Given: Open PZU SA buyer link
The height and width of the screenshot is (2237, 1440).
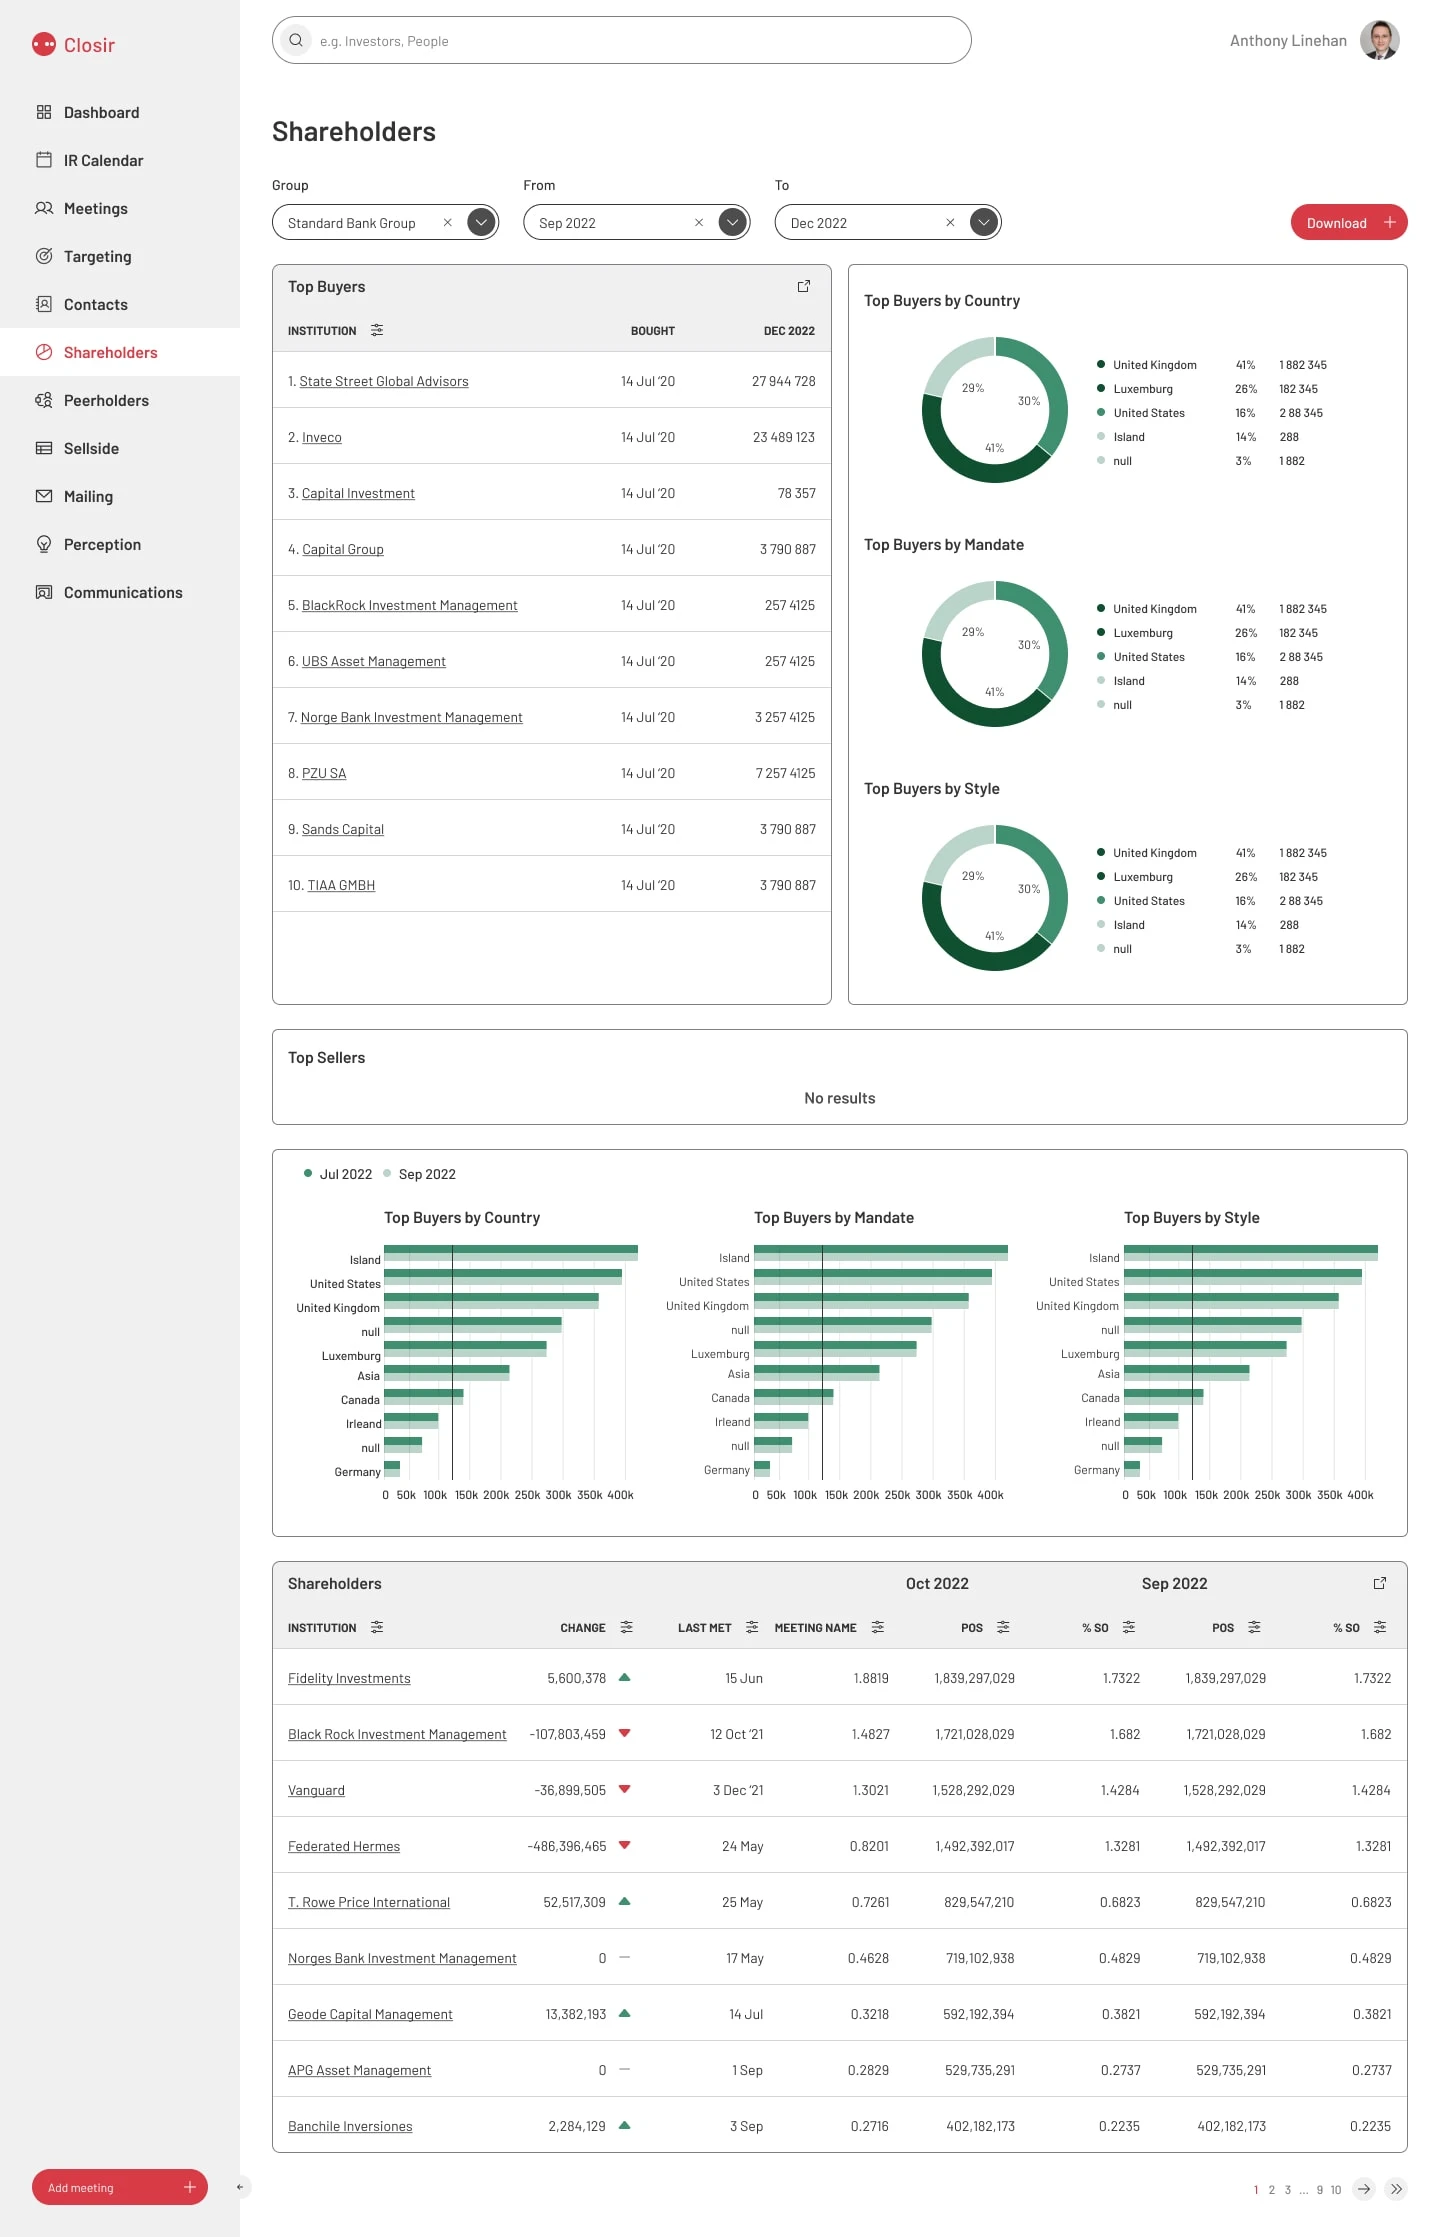Looking at the screenshot, I should pyautogui.click(x=324, y=773).
